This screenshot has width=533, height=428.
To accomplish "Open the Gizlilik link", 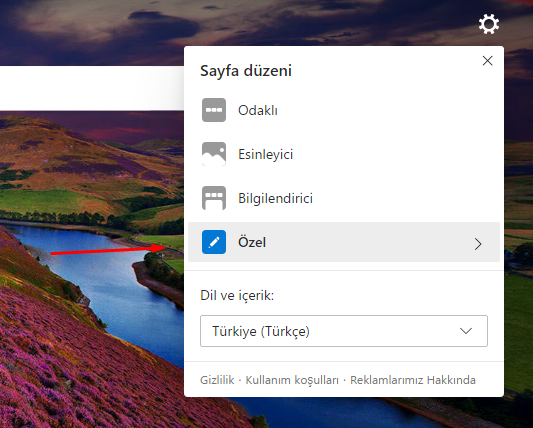I will coord(217,380).
